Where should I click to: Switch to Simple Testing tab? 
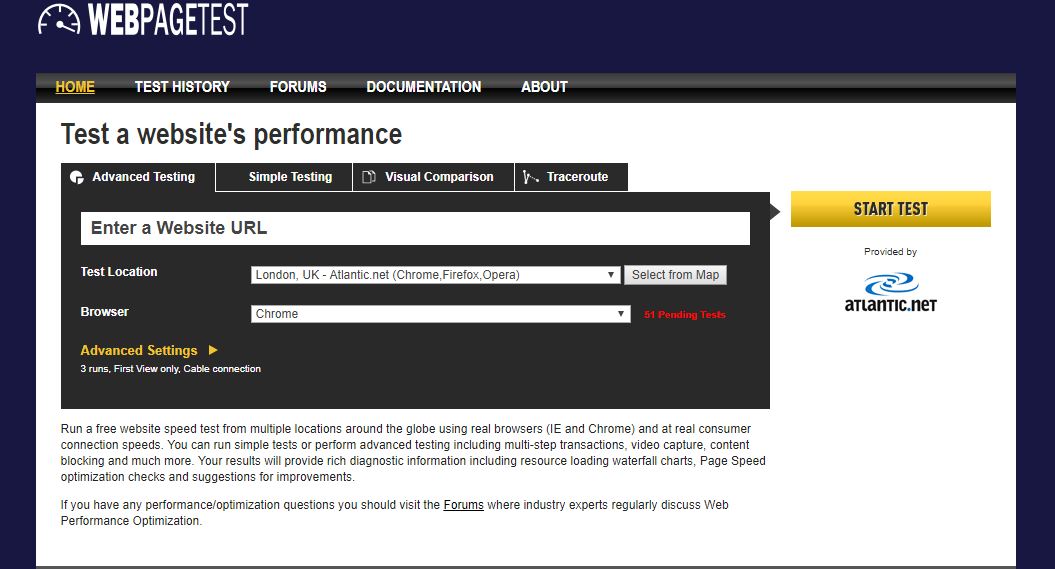point(284,177)
